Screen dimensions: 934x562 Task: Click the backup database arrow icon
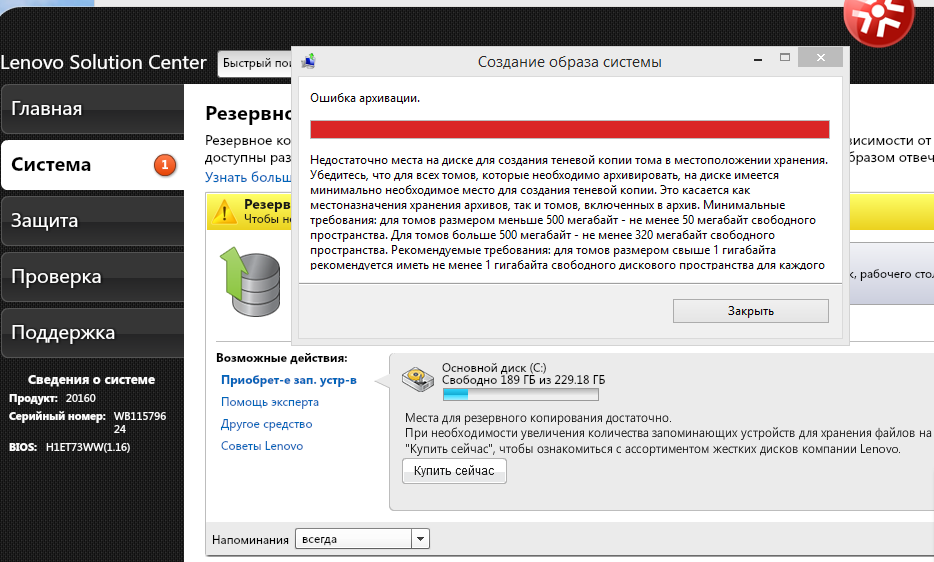(251, 281)
